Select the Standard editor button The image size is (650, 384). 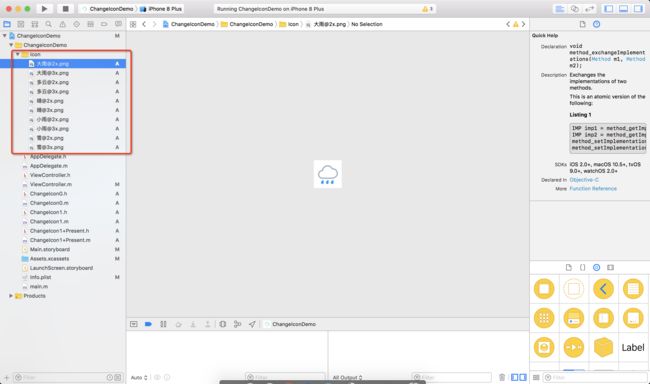point(560,9)
